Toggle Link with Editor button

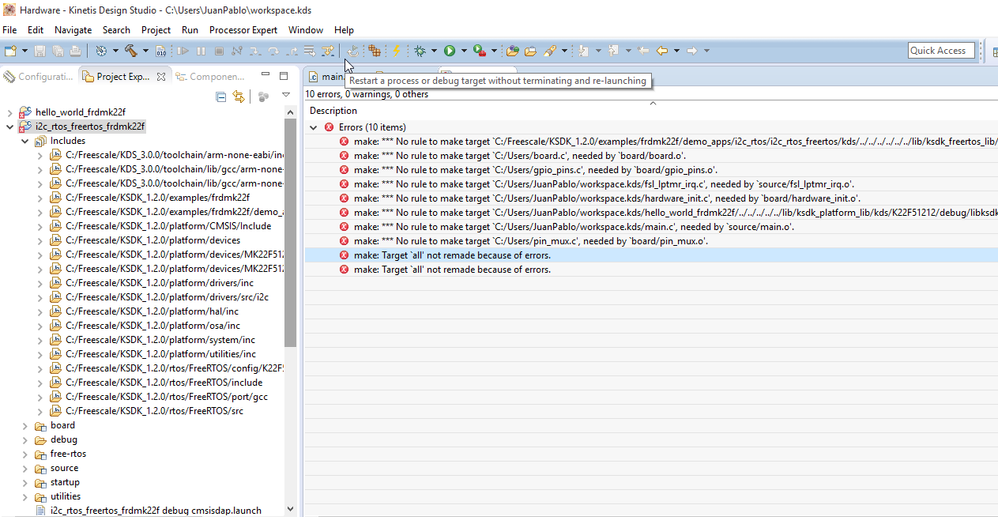(x=239, y=97)
